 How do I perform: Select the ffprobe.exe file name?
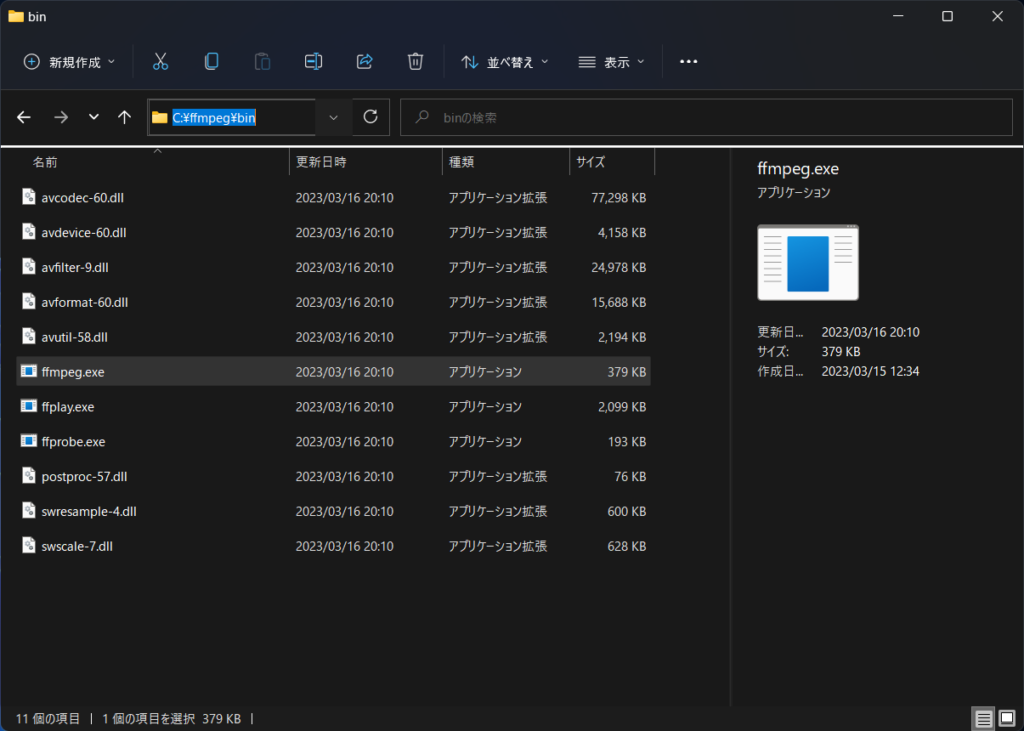point(73,442)
